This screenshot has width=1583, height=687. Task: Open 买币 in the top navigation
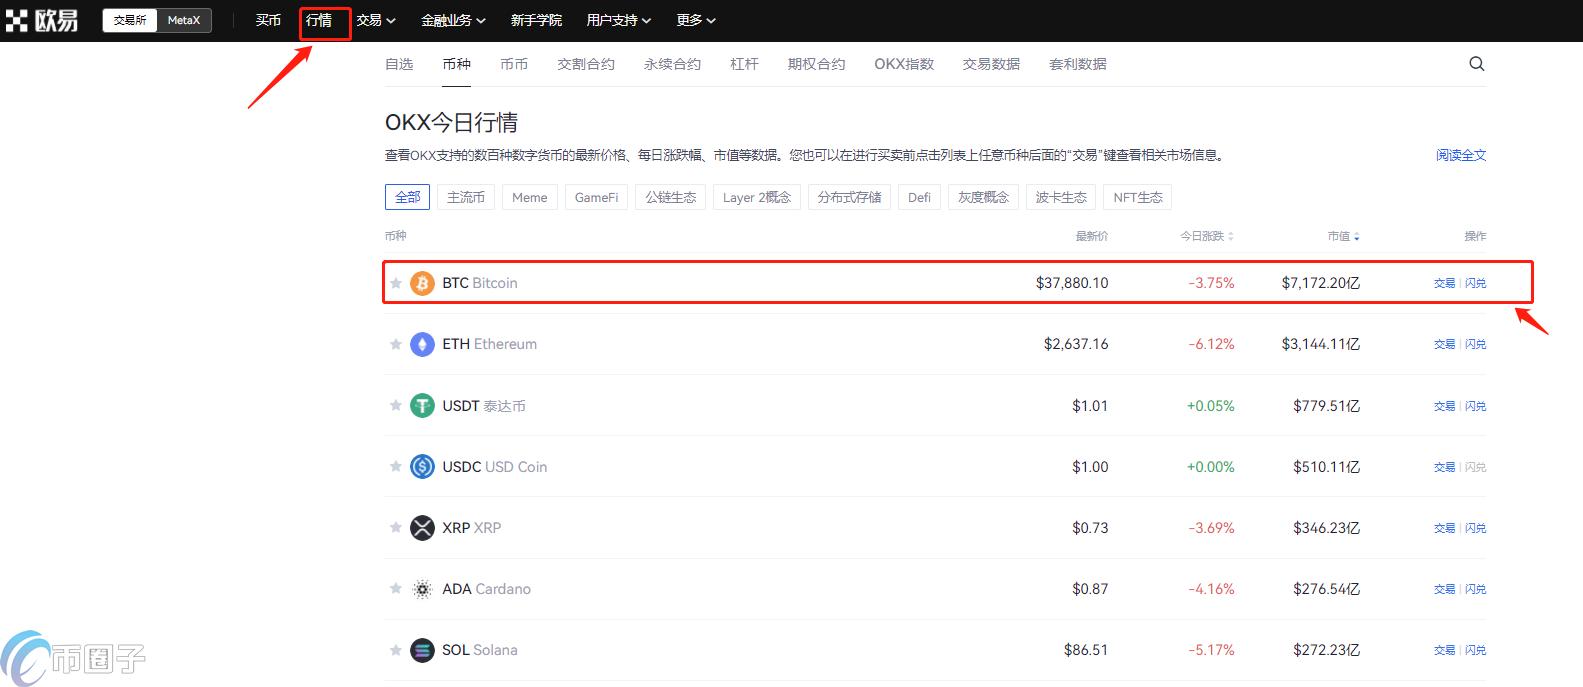[x=268, y=20]
